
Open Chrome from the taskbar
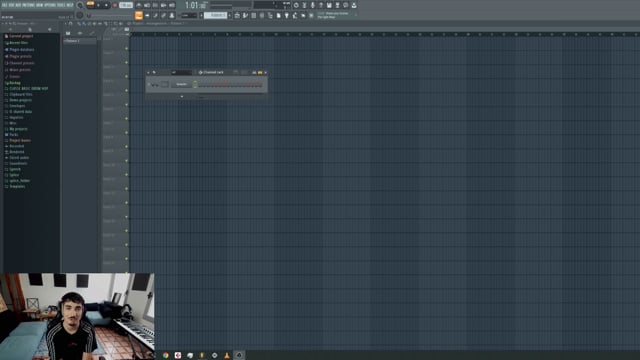[x=166, y=355]
